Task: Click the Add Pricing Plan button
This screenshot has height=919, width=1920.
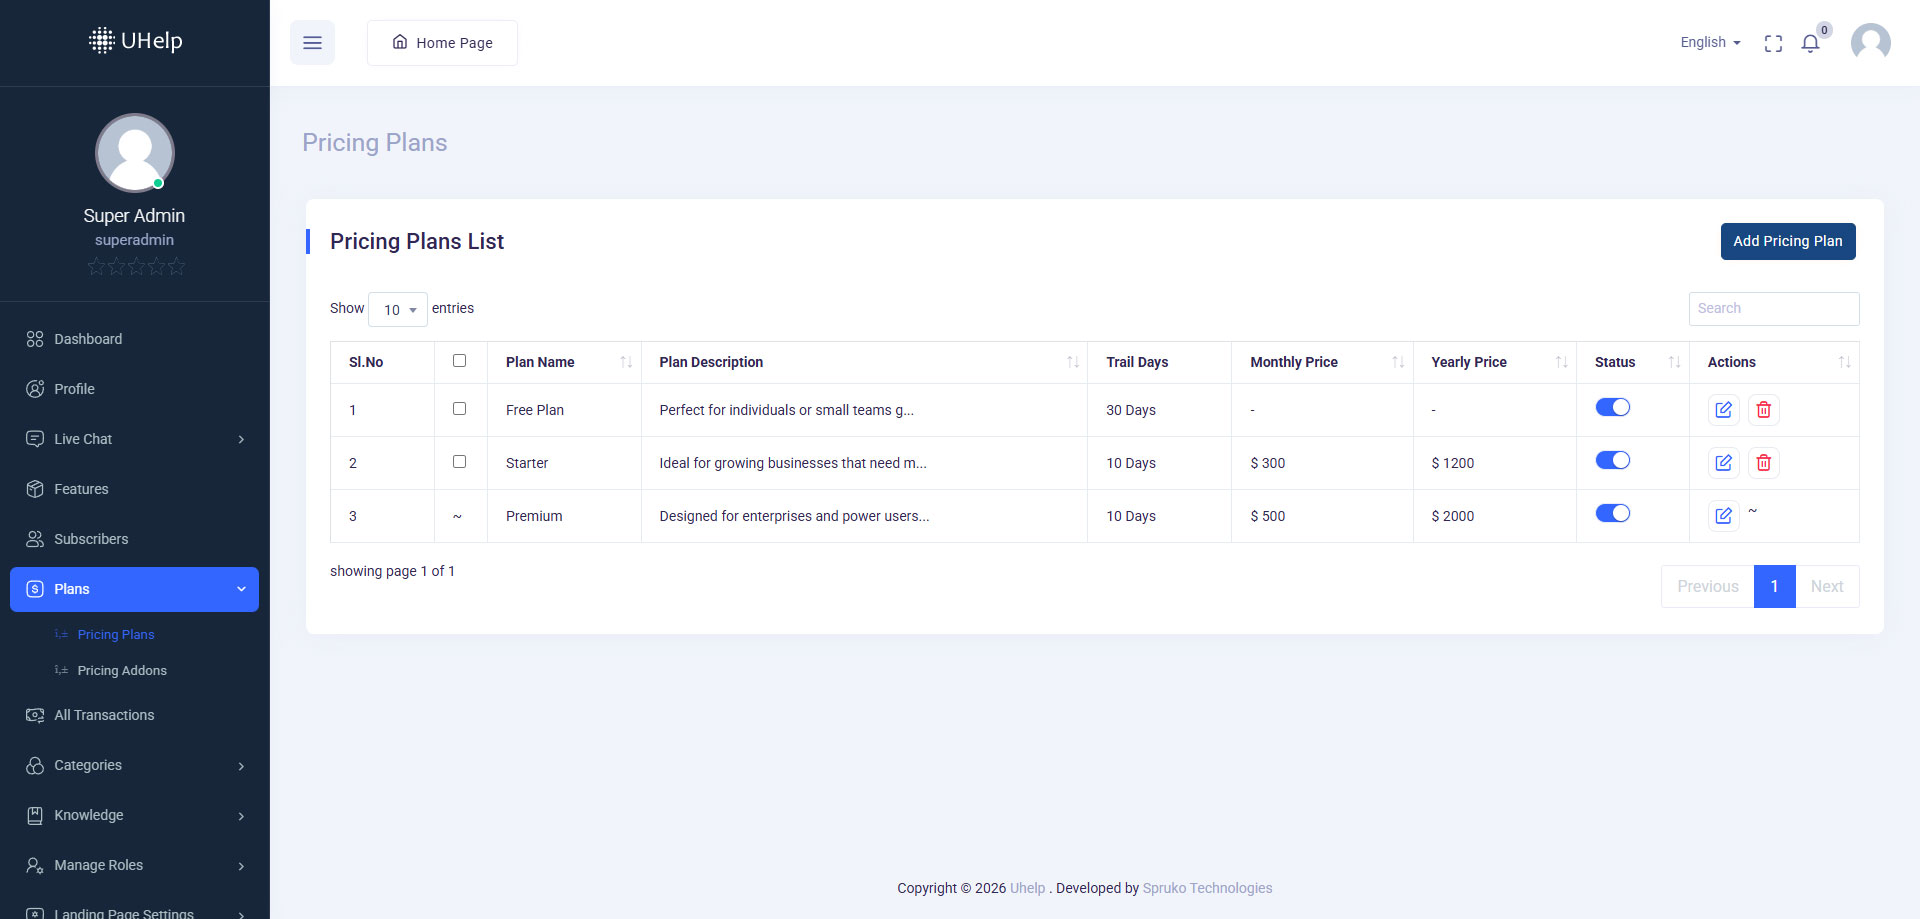Action: (1787, 241)
